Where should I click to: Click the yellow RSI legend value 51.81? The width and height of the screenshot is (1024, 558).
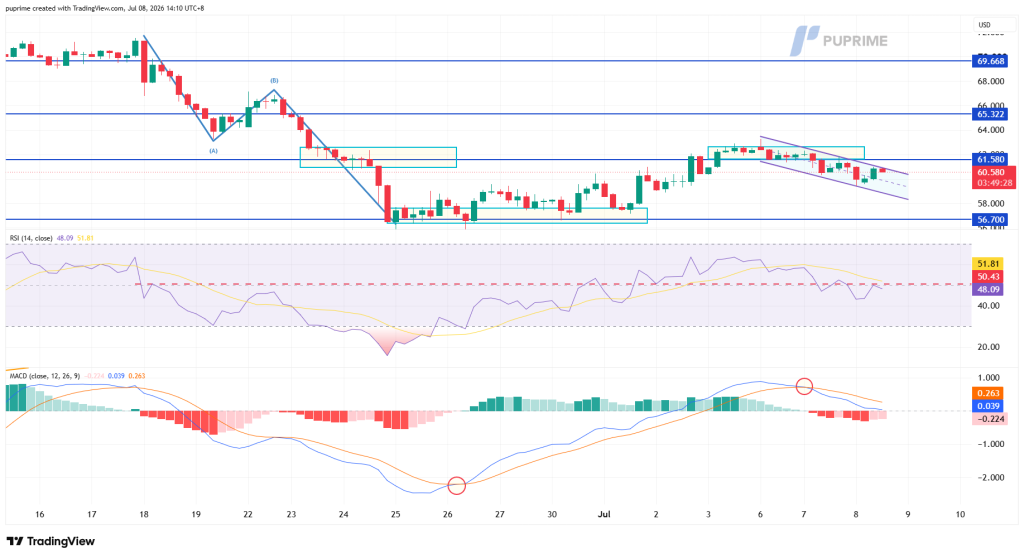(85, 238)
